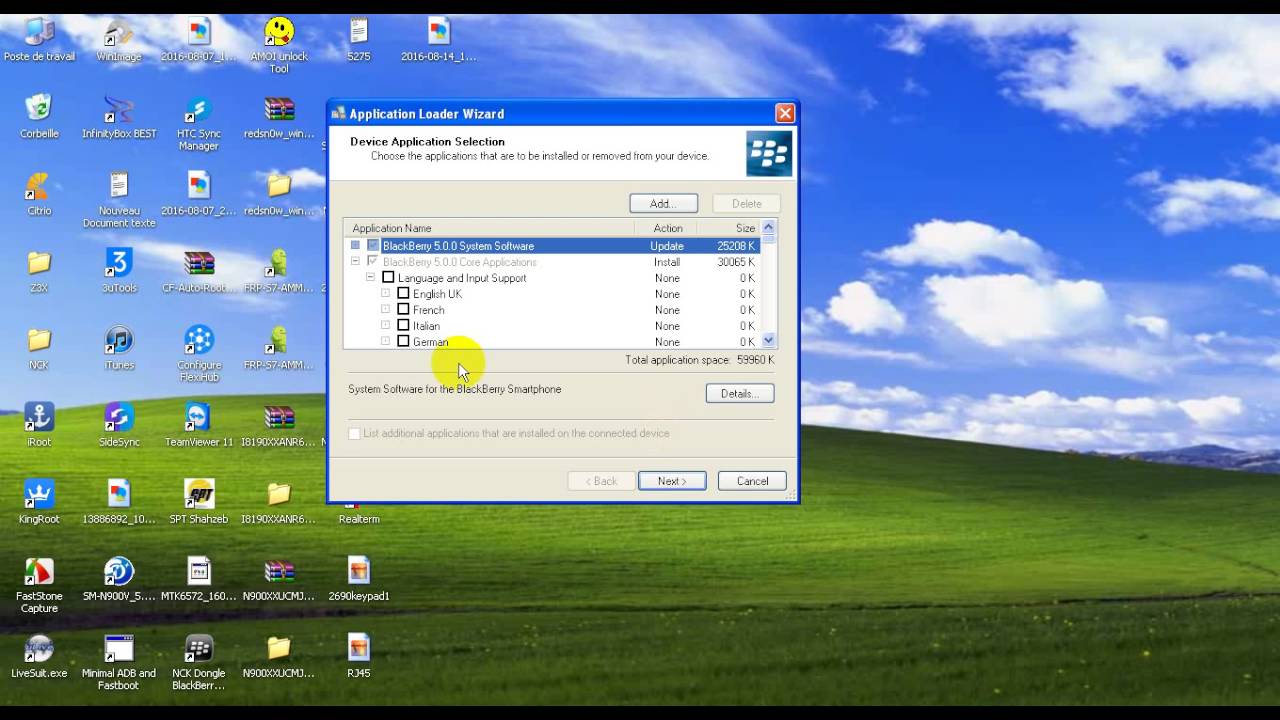
Task: Launch InfinityBox BEST from desktop
Action: 119,117
